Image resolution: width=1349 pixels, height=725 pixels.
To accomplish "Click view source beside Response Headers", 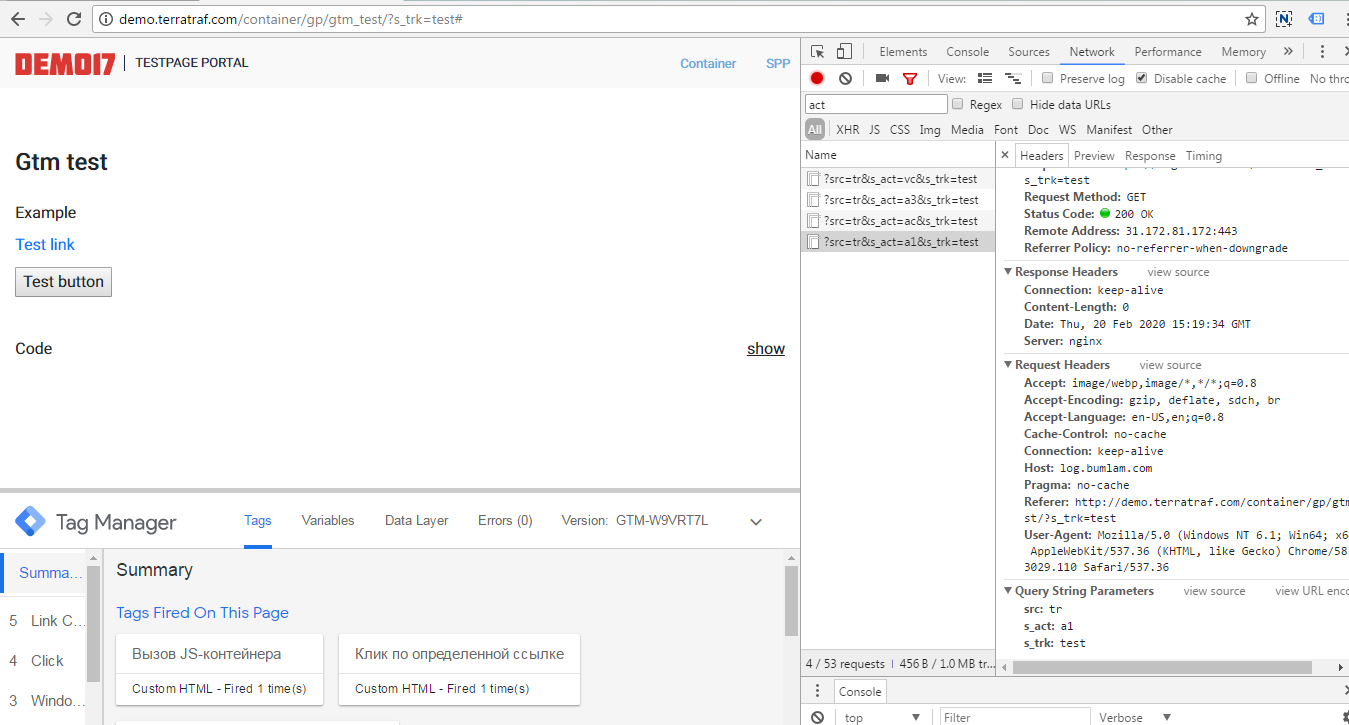I will [1178, 272].
